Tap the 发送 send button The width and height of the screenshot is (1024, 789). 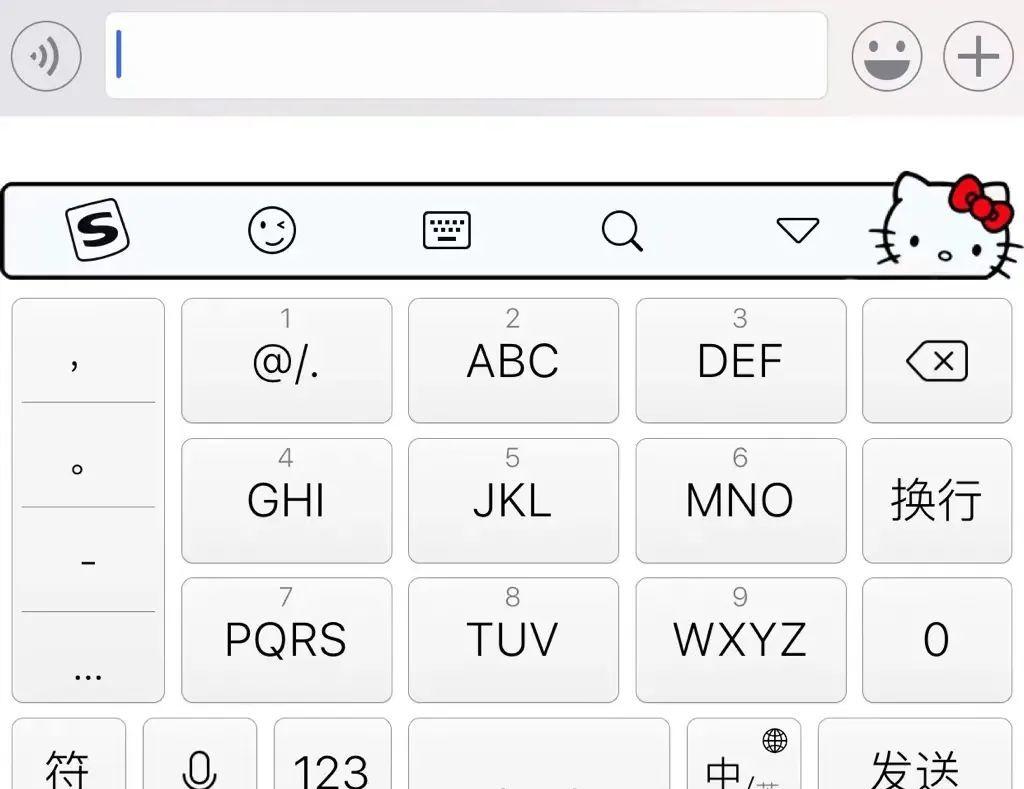(914, 754)
